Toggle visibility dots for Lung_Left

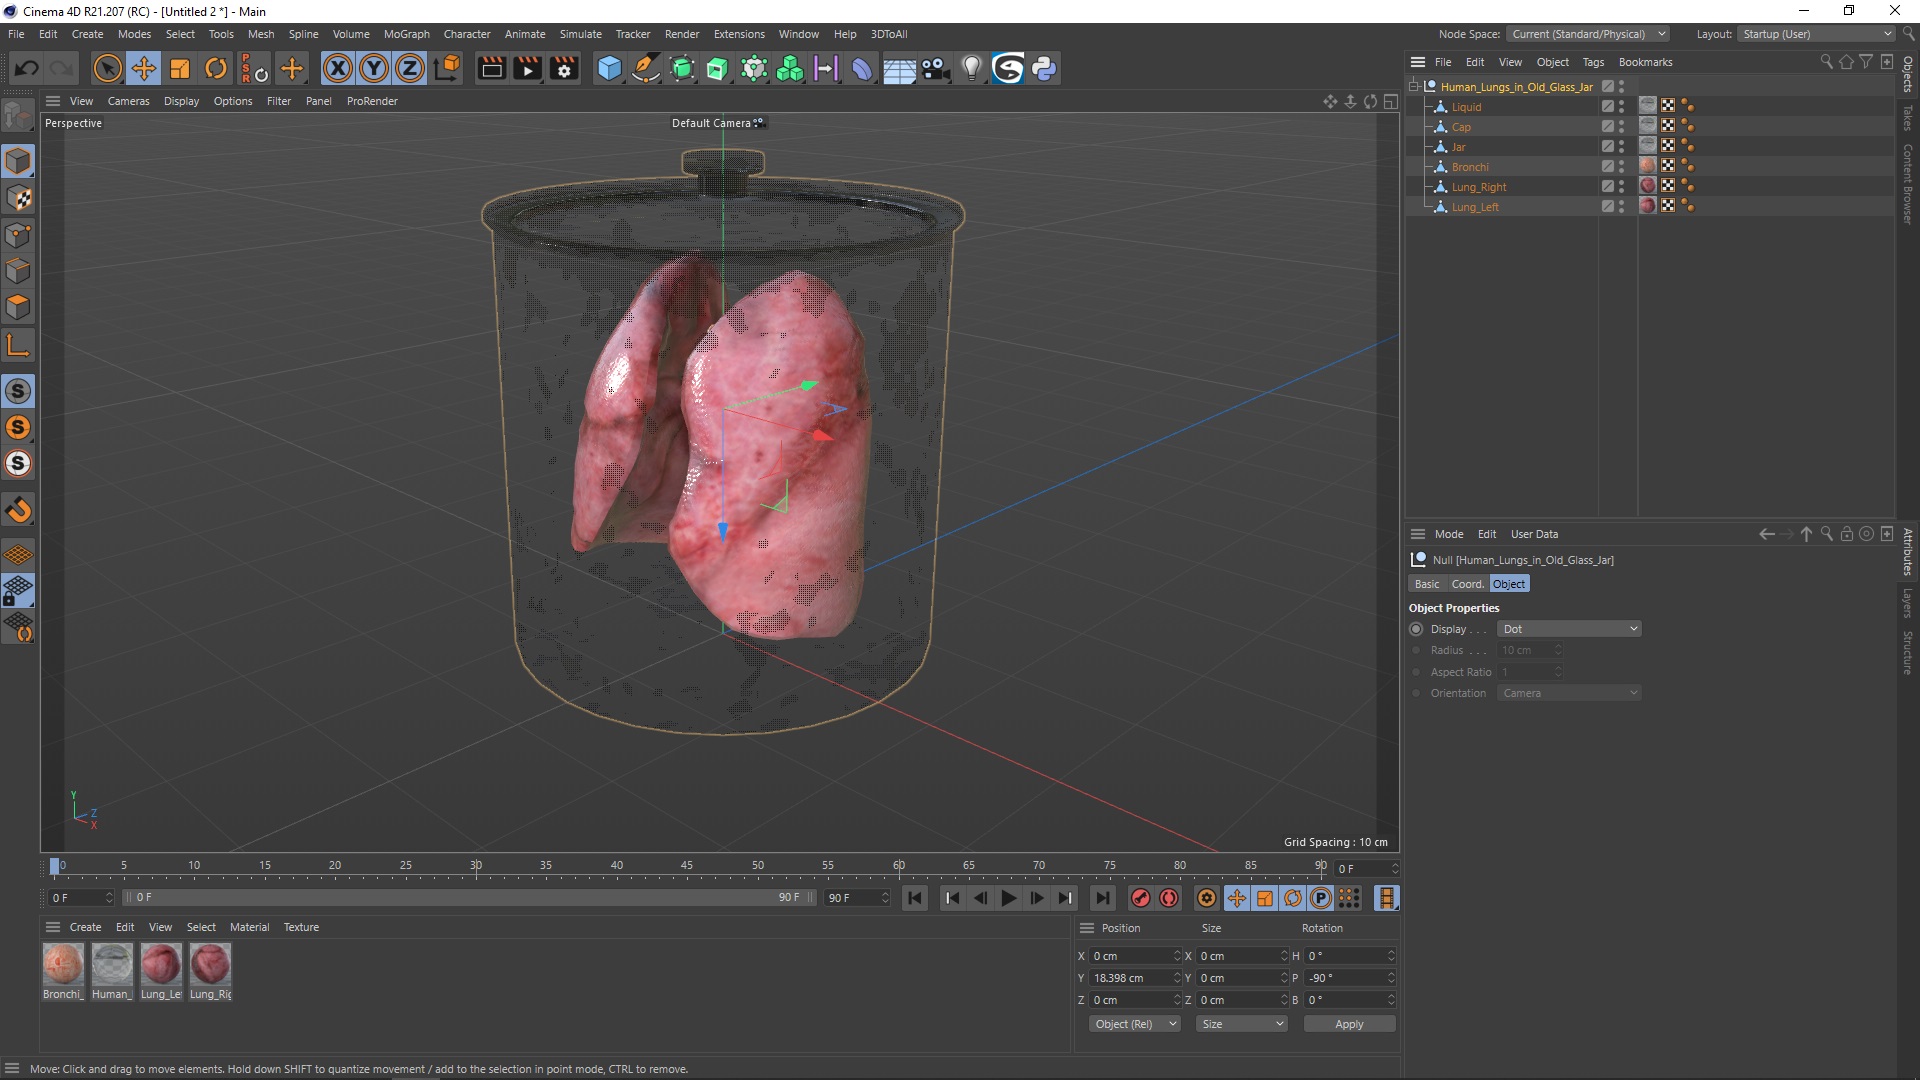pyautogui.click(x=1622, y=207)
